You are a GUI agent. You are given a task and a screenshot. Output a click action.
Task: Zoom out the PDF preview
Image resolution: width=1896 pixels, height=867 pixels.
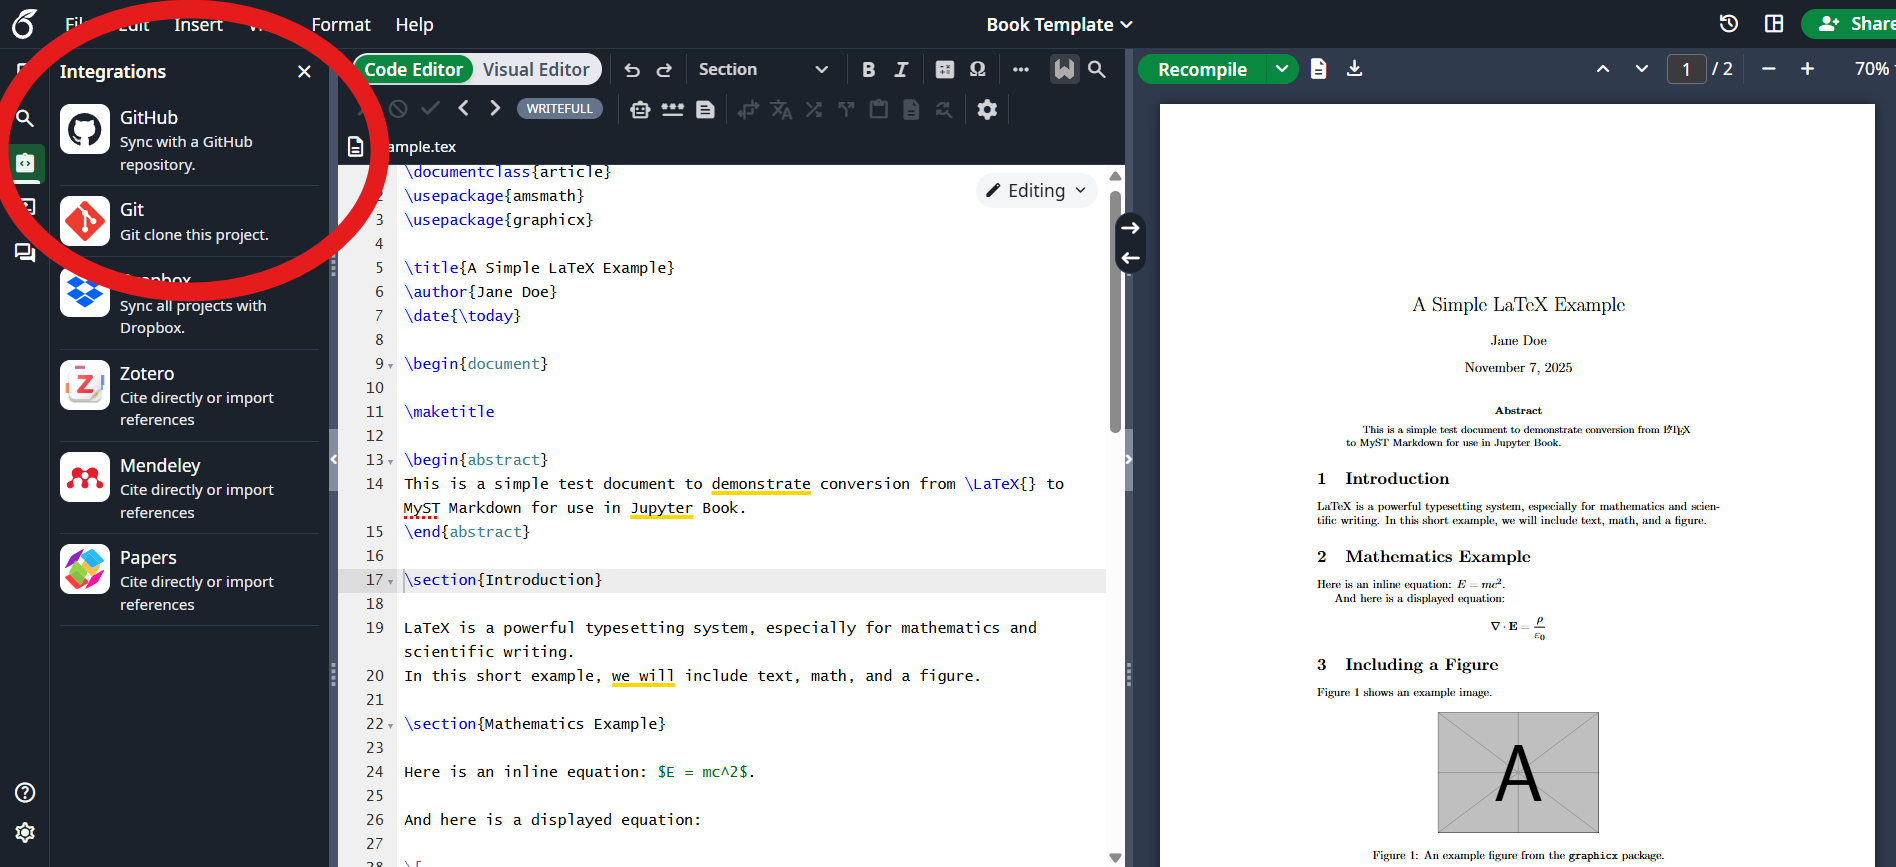(1768, 69)
